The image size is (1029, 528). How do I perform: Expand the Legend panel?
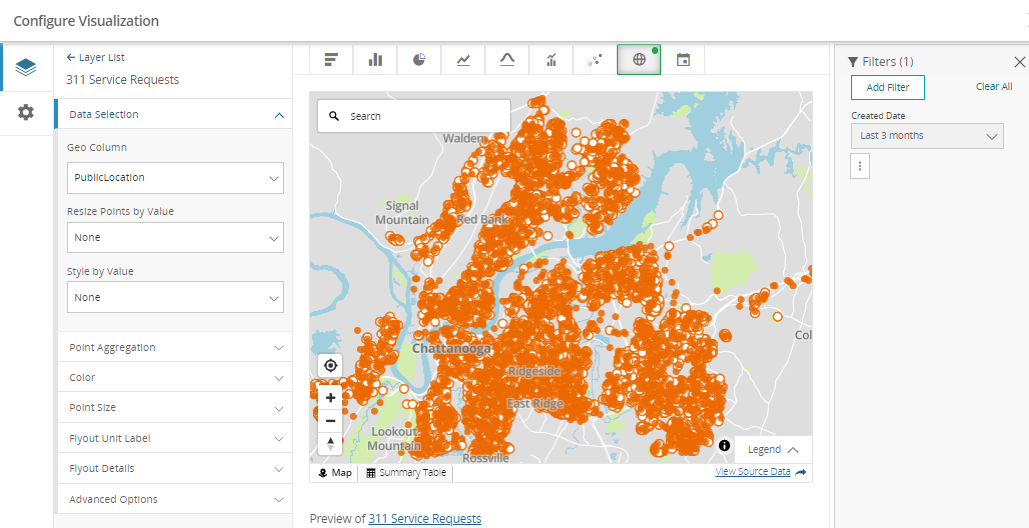(x=773, y=450)
